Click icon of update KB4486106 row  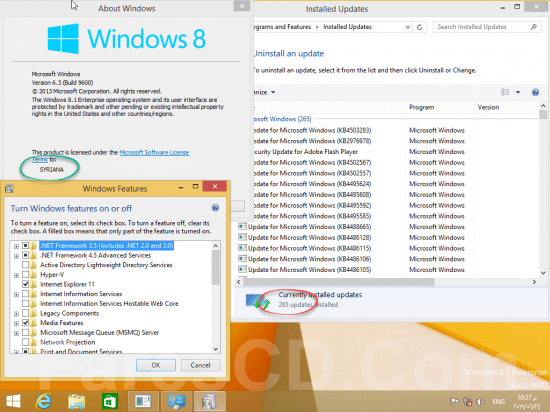pos(242,259)
